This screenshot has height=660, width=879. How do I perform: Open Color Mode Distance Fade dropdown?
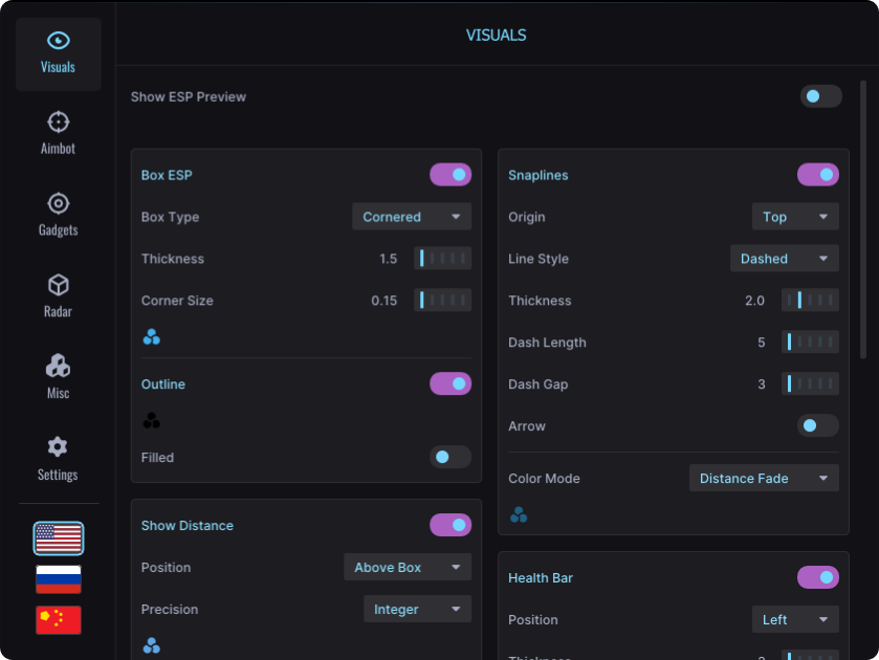tap(764, 478)
